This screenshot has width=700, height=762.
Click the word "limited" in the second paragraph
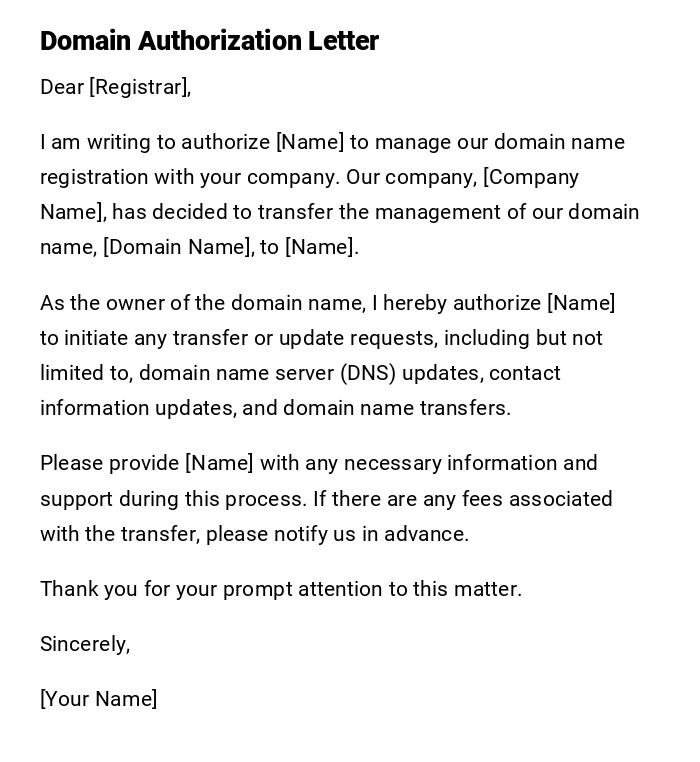tap(72, 373)
